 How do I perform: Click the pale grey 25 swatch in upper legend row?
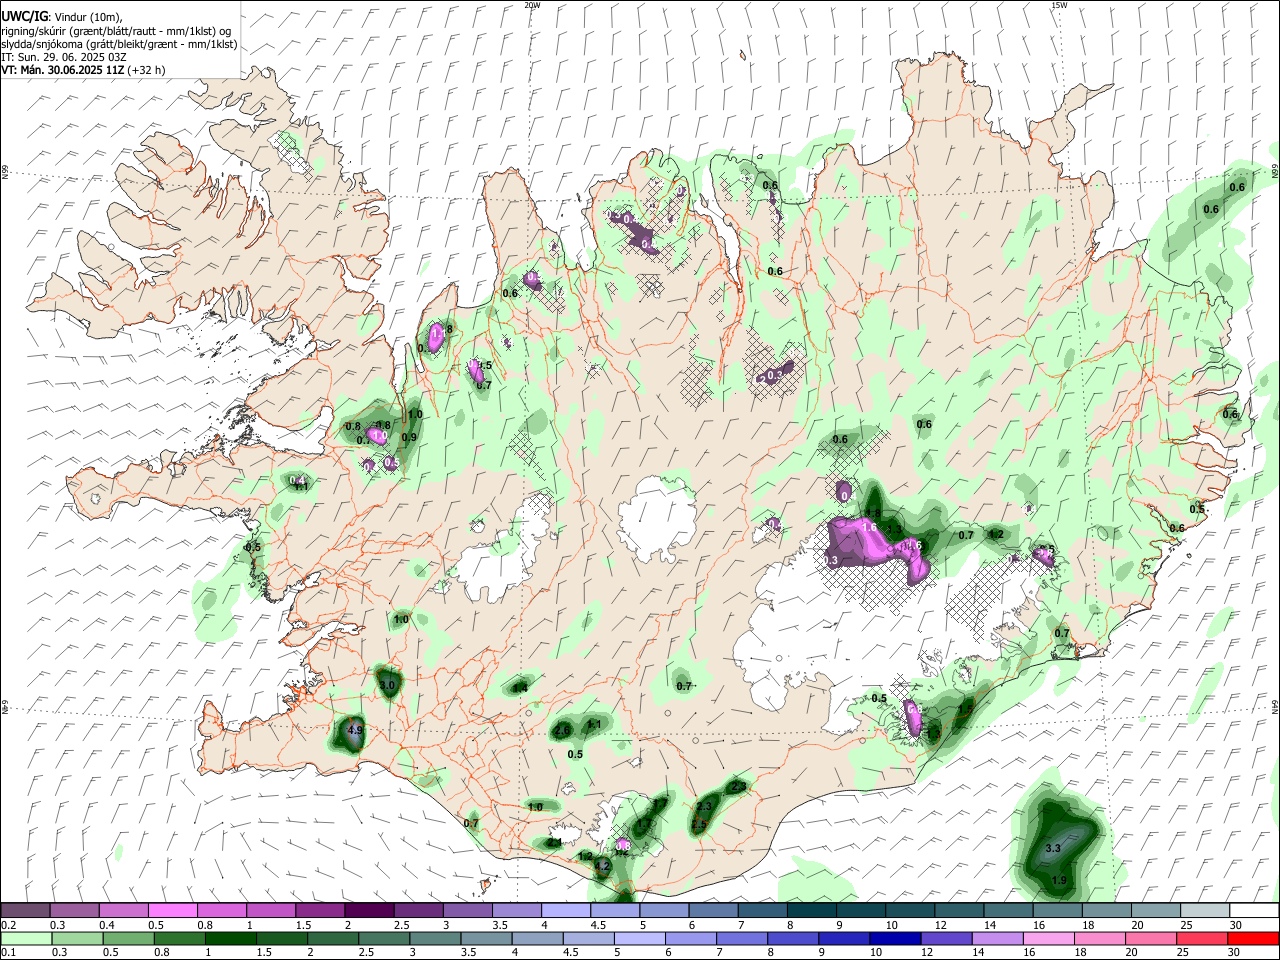pos(1204,911)
